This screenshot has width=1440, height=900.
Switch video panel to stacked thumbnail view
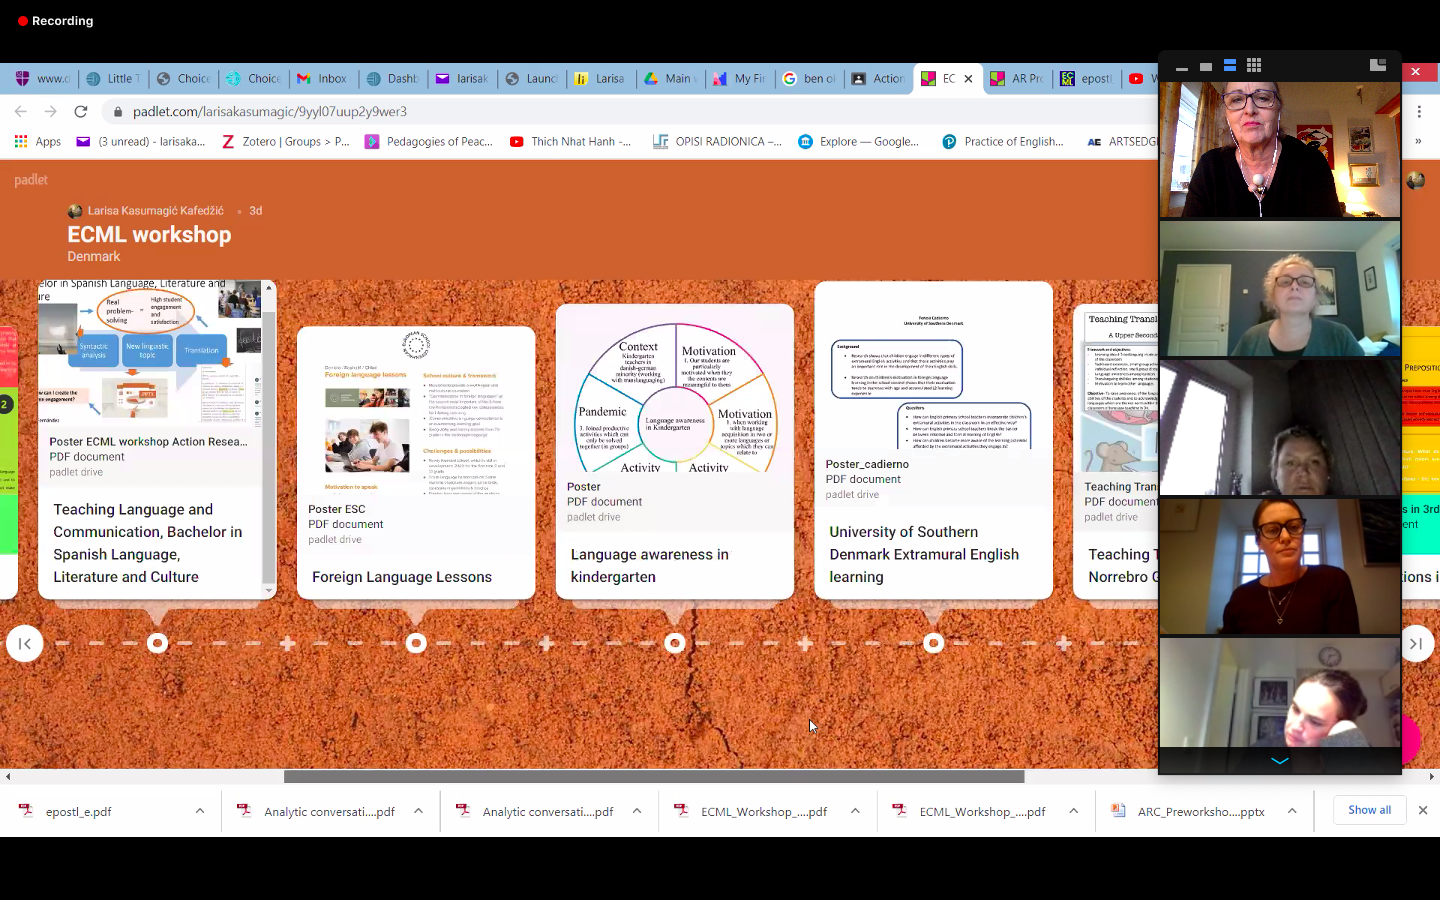click(1230, 66)
